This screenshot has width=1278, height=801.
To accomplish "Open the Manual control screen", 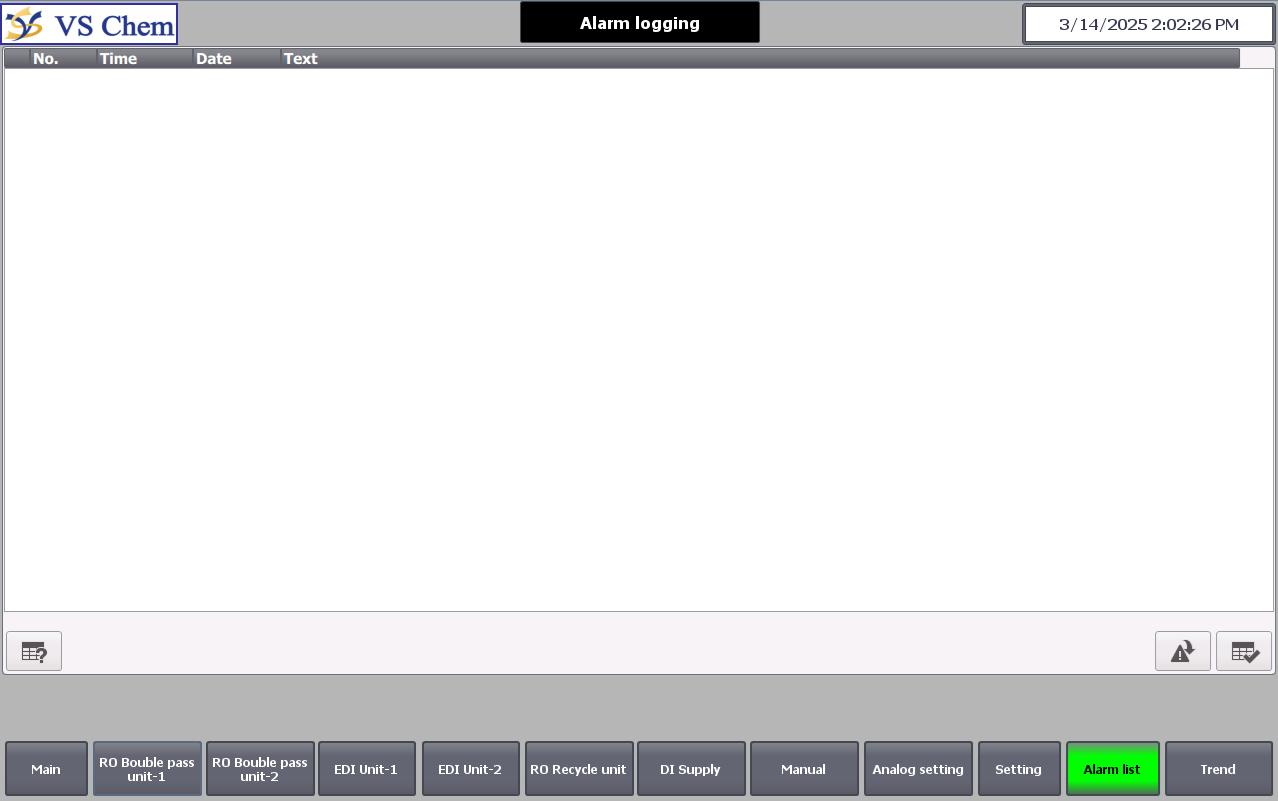I will click(x=804, y=769).
